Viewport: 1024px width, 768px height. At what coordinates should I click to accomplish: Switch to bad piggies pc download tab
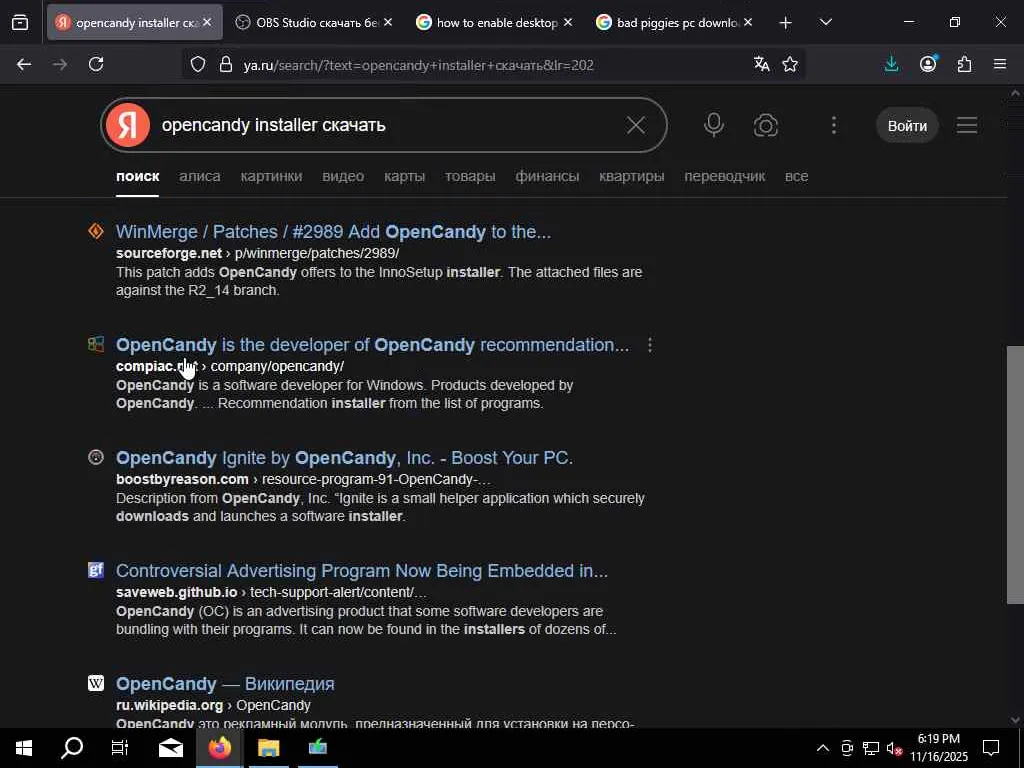[x=675, y=22]
